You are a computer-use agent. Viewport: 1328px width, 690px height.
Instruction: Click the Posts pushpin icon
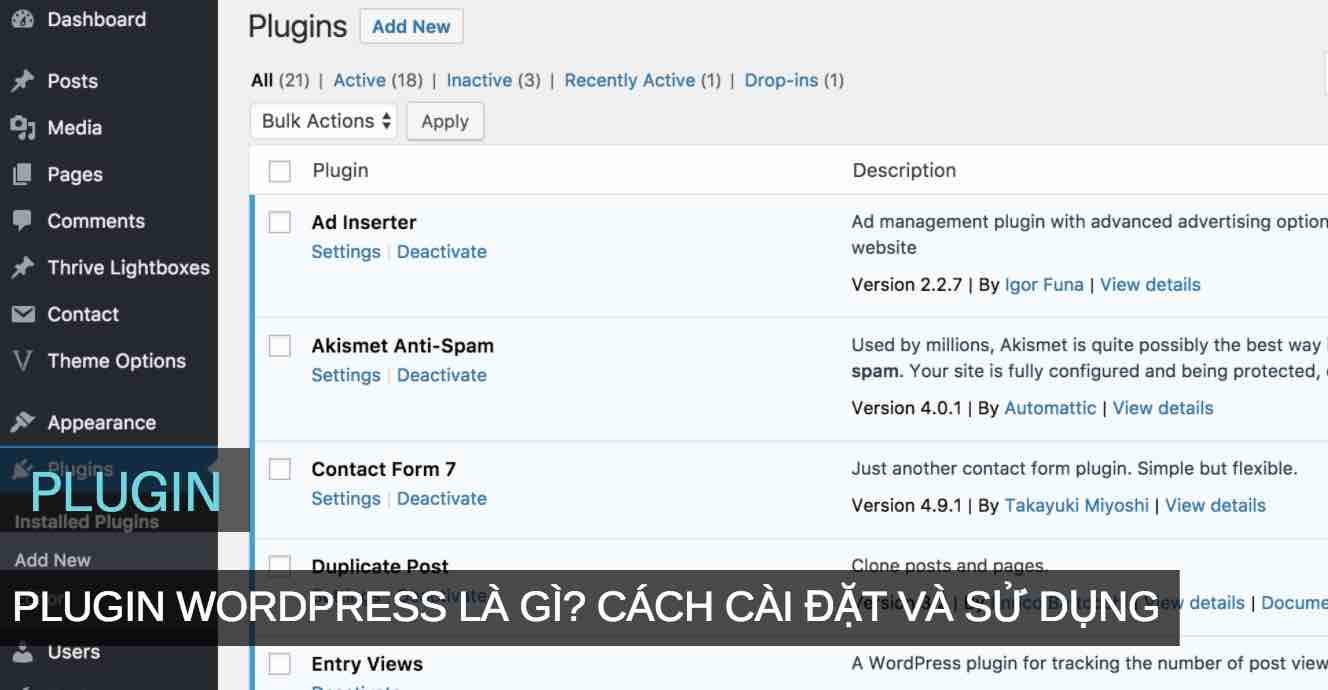pos(22,81)
